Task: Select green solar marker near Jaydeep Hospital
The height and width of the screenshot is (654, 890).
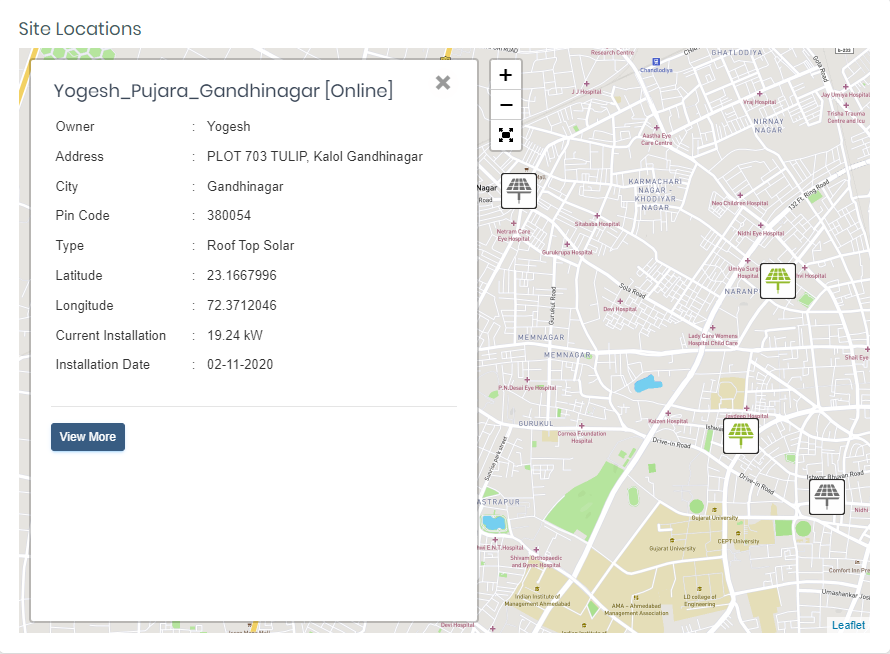Action: point(740,434)
